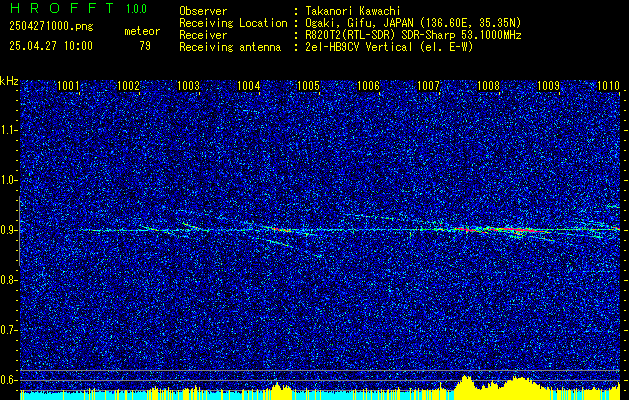Click the HROFFT title text
This screenshot has width=629, height=400.
pos(62,8)
